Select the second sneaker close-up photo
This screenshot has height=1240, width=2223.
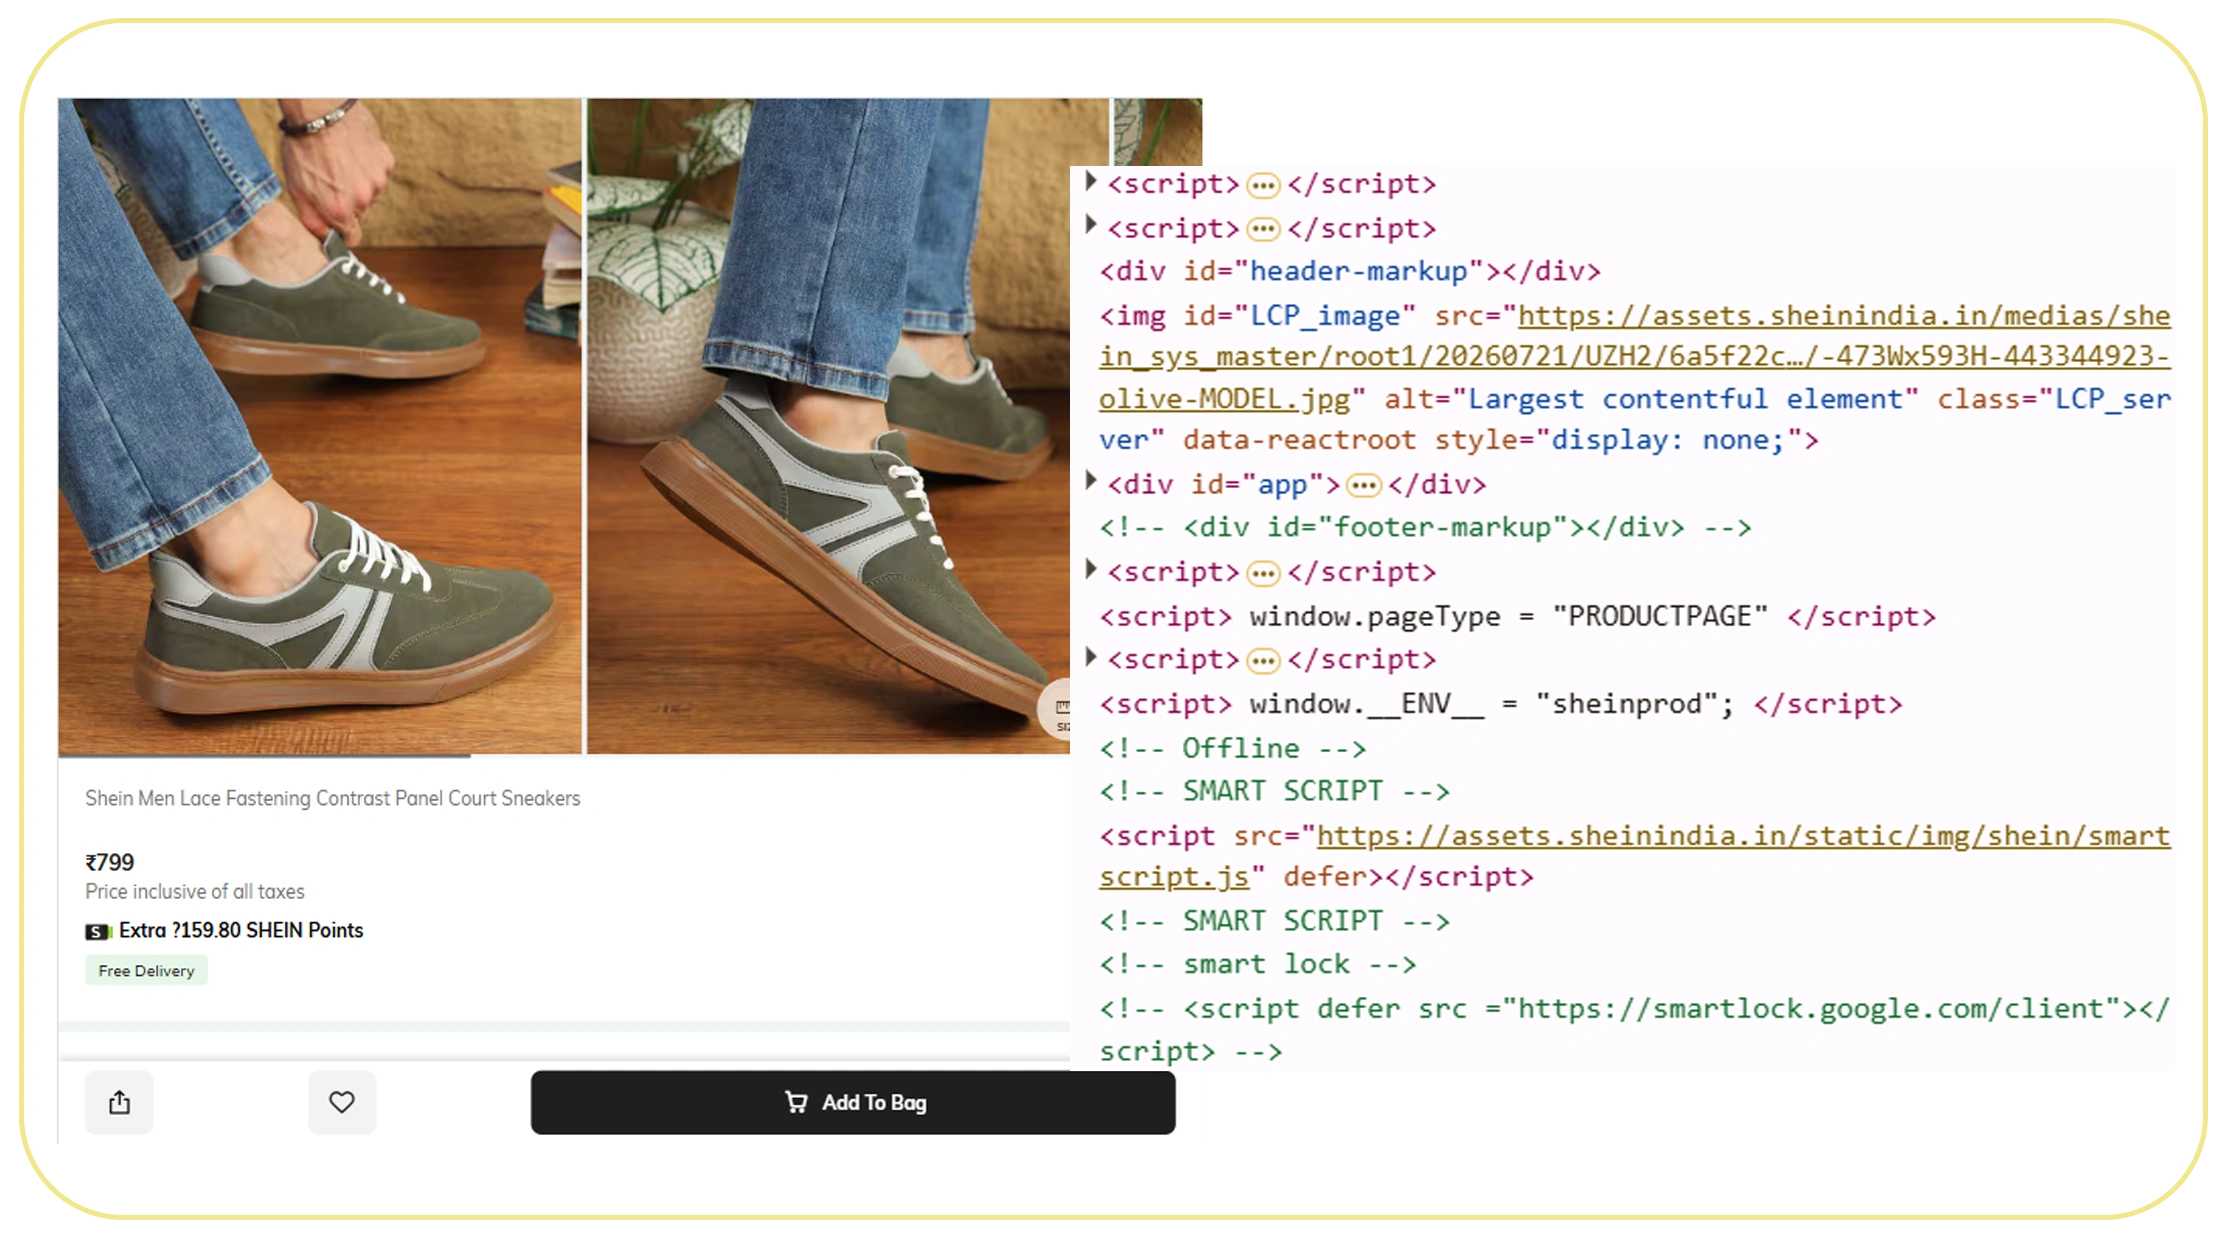click(x=828, y=426)
